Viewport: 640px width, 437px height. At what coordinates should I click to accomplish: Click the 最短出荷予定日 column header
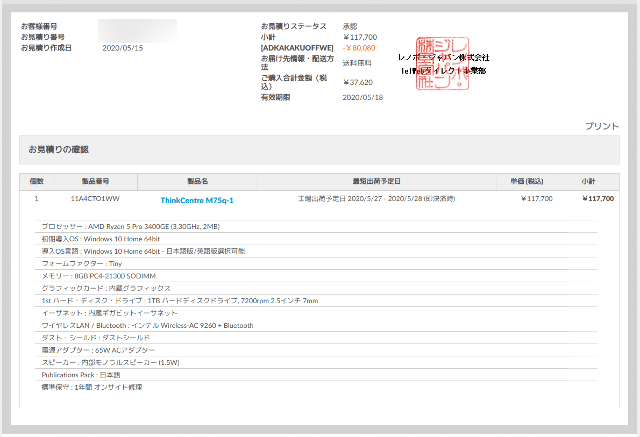click(376, 181)
